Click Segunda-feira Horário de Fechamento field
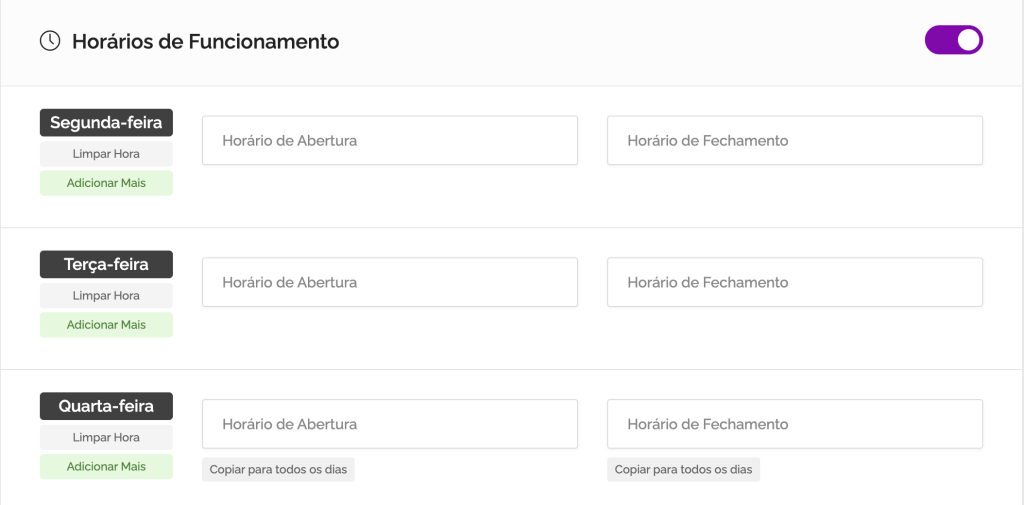Viewport: 1024px width, 505px height. [795, 141]
